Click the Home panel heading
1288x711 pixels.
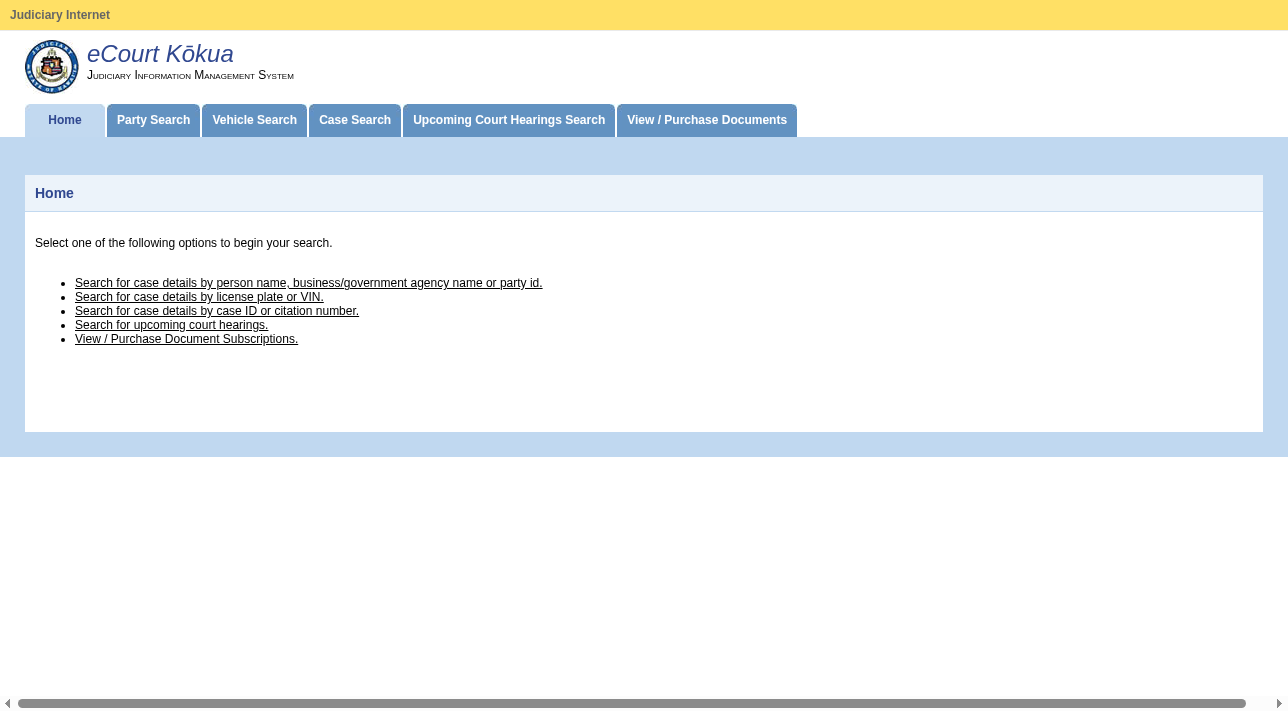54,193
